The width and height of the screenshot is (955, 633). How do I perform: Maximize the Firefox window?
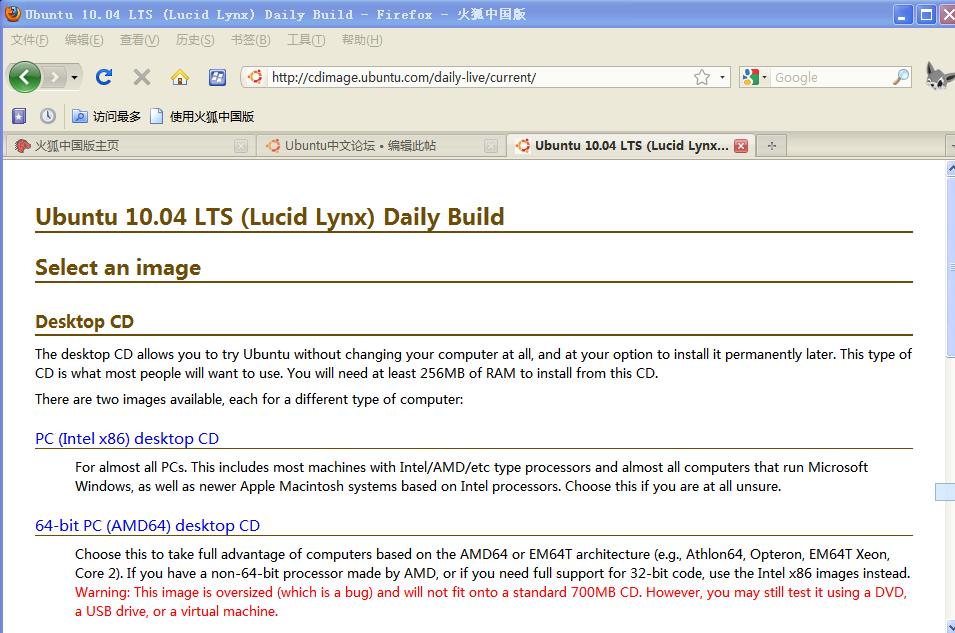tap(926, 14)
